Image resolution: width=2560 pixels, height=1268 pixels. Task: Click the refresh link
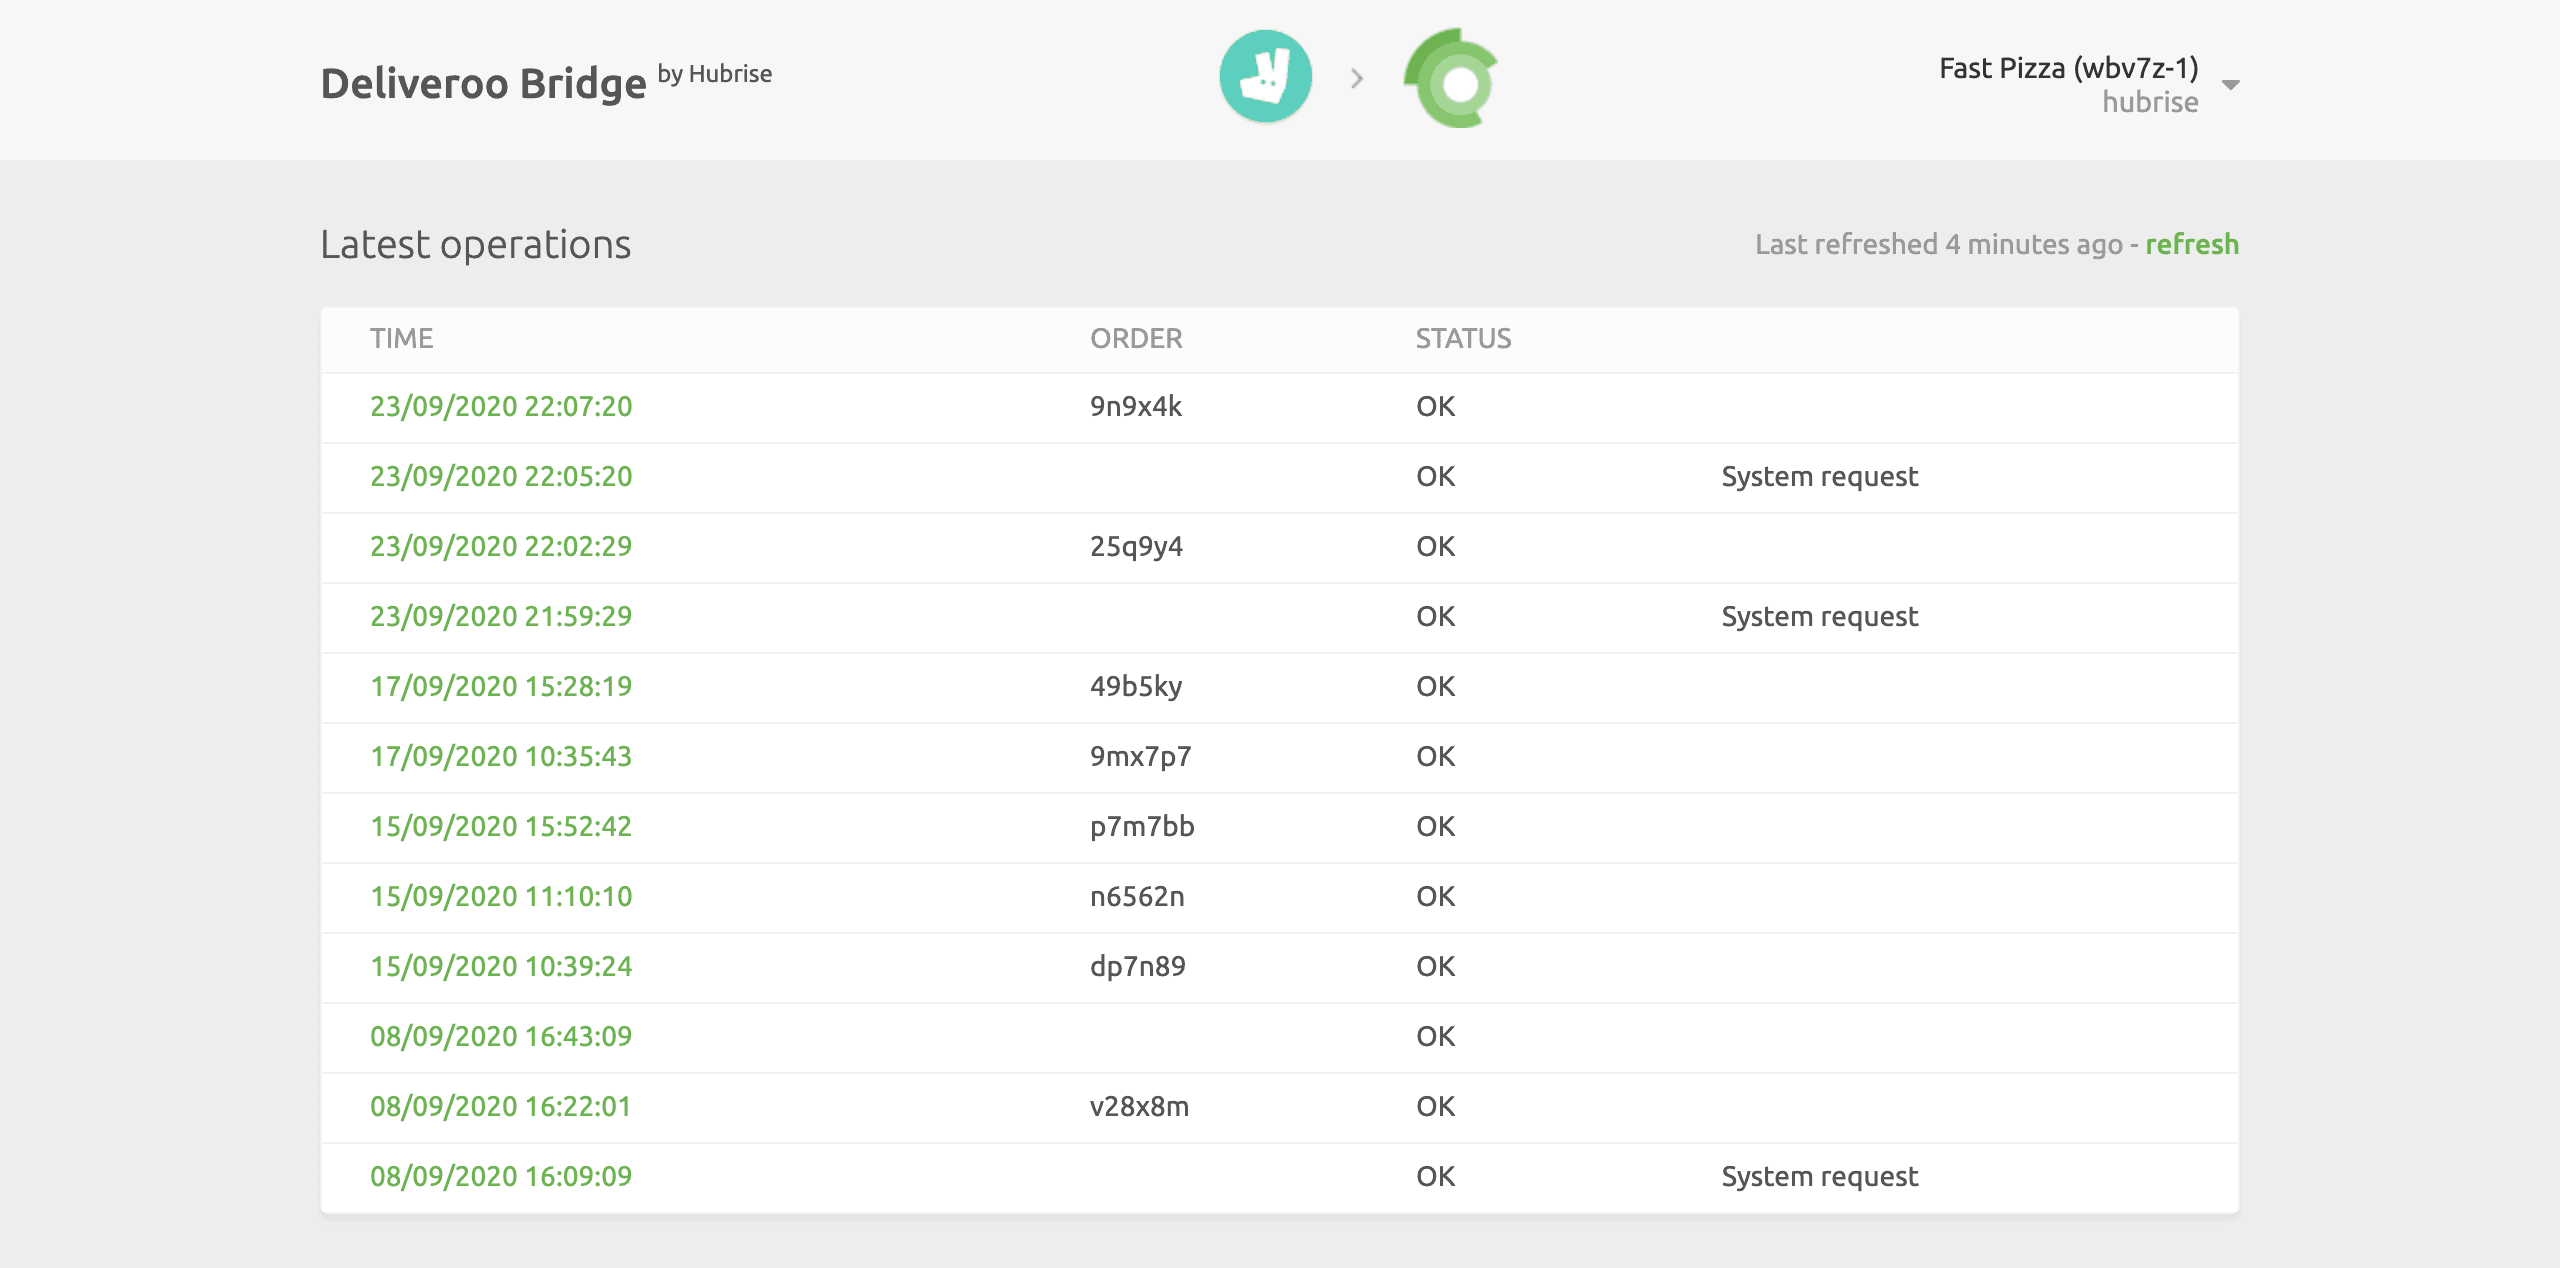(2192, 245)
